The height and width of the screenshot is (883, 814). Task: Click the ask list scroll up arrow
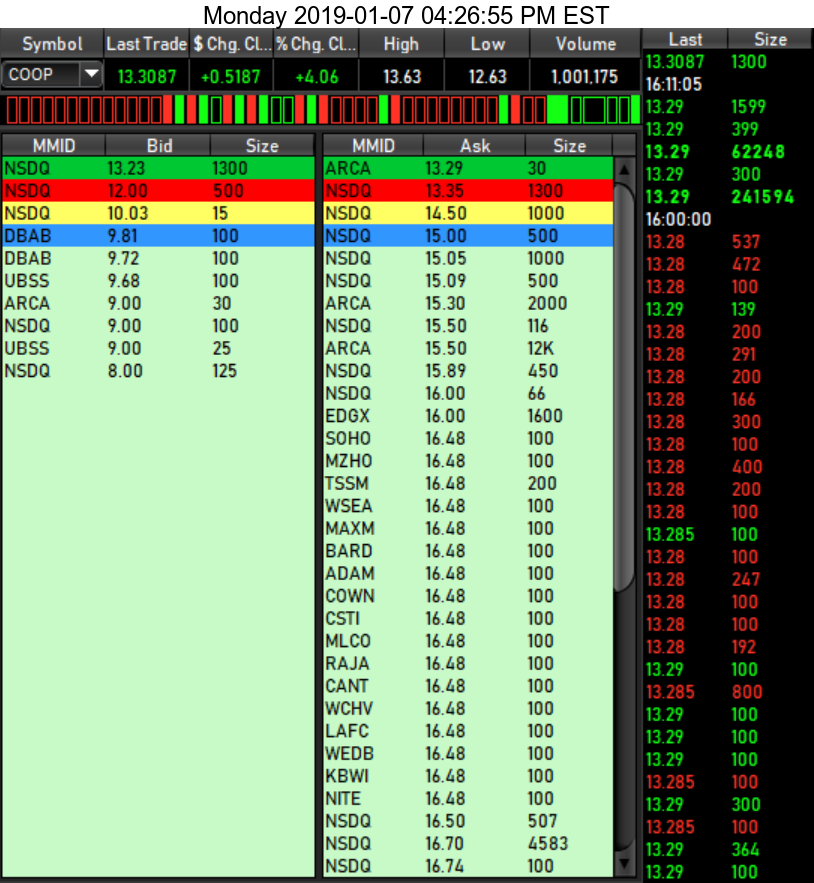click(624, 170)
